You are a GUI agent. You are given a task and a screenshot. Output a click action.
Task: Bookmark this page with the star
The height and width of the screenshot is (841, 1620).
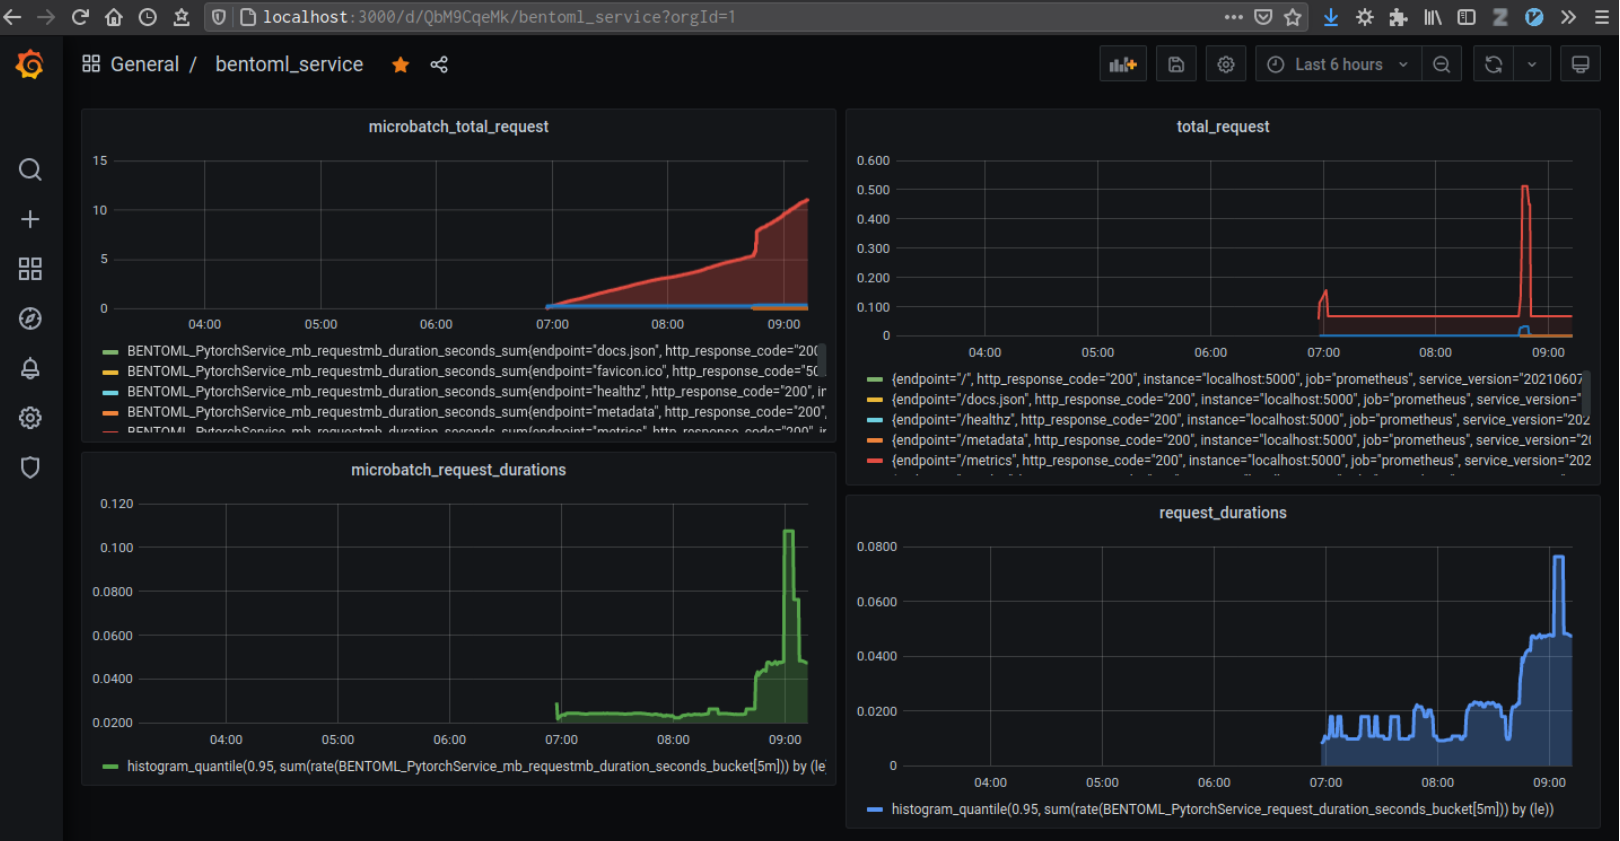click(1293, 17)
